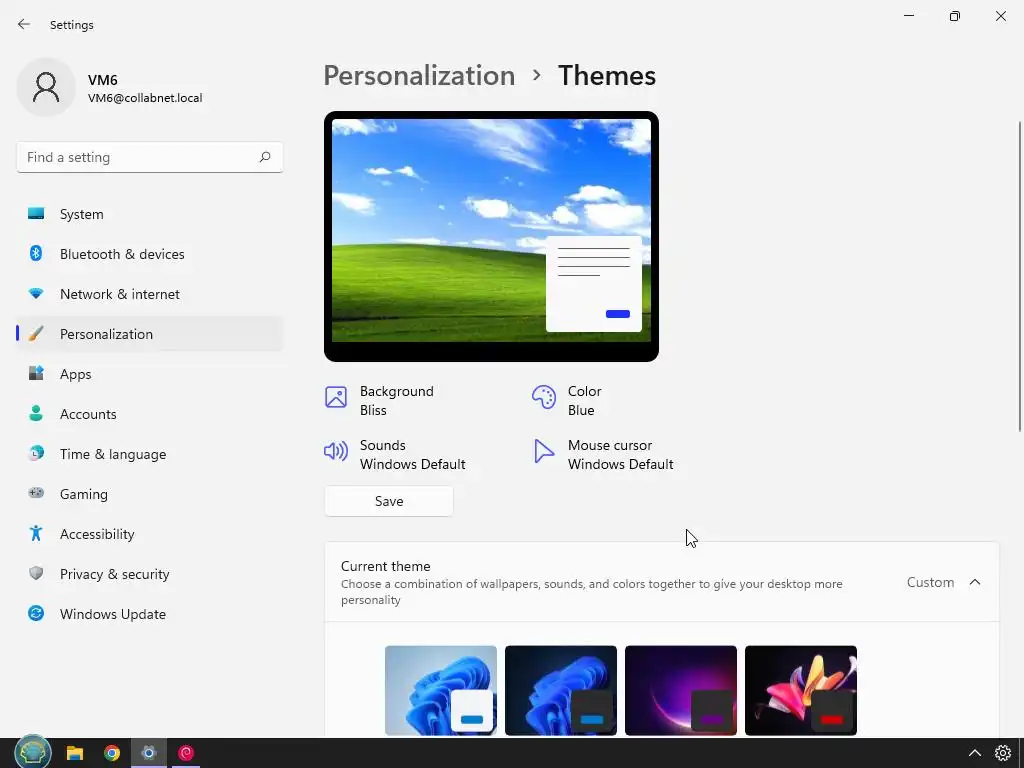Viewport: 1024px width, 768px height.
Task: Select the Windows dark bloom theme
Action: 560,690
